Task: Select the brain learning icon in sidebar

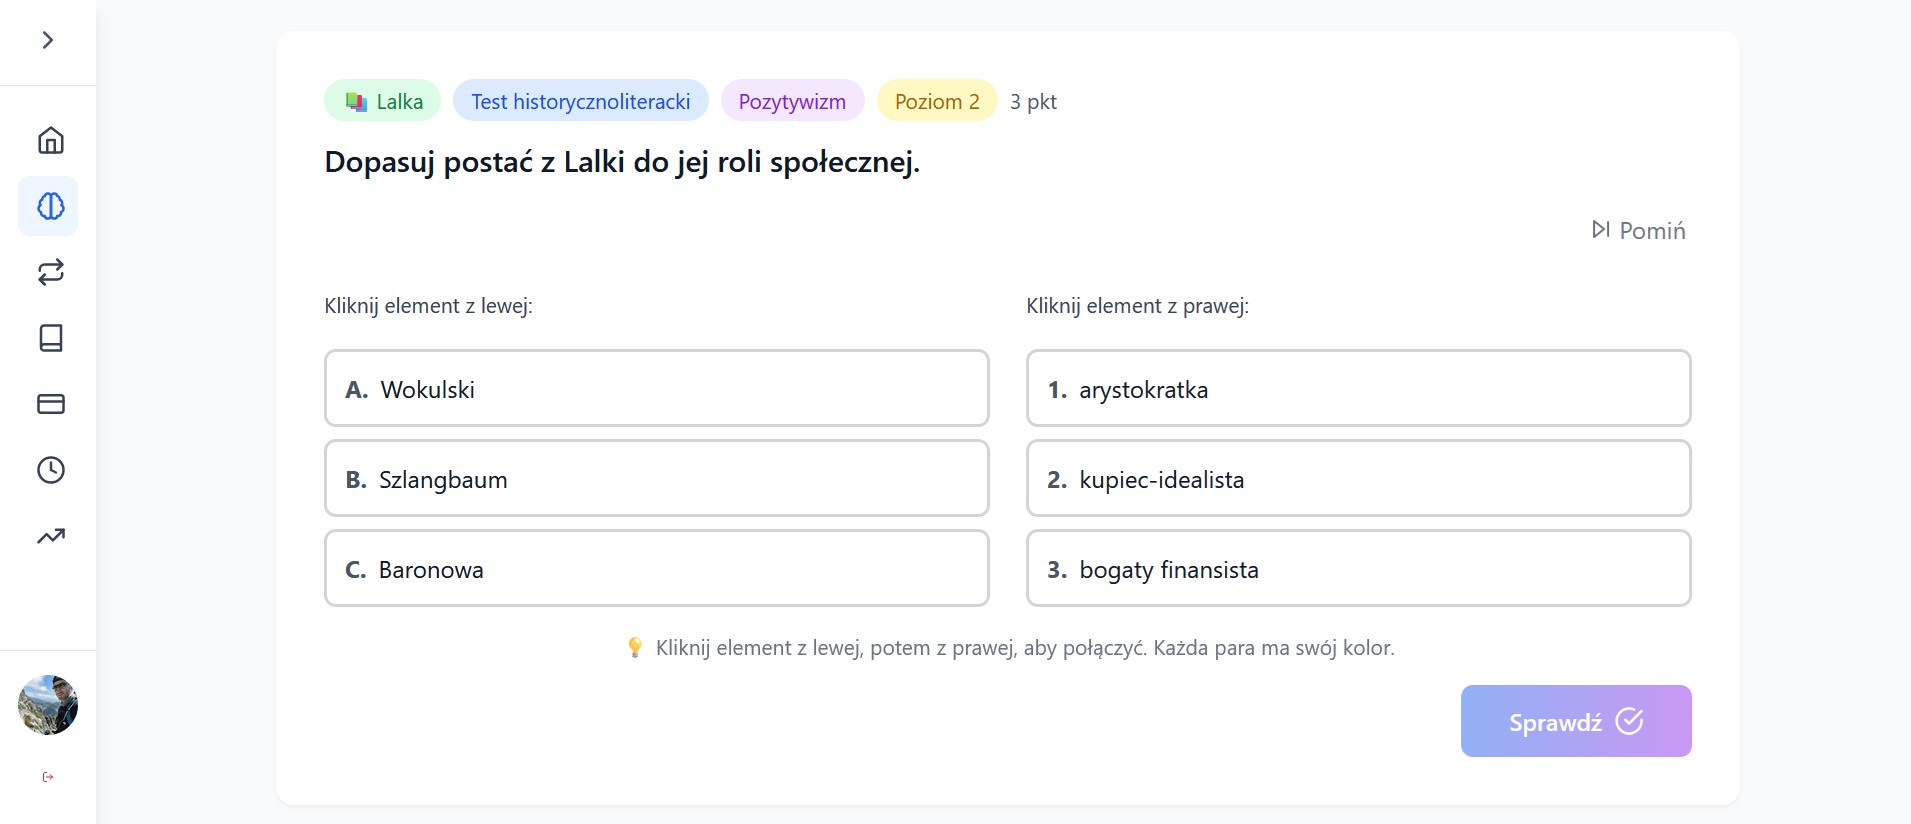Action: [50, 206]
